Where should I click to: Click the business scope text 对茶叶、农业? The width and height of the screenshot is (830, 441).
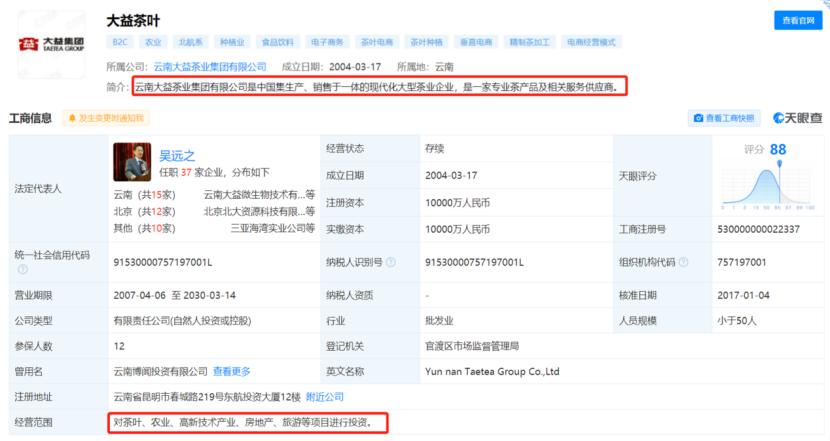click(243, 422)
